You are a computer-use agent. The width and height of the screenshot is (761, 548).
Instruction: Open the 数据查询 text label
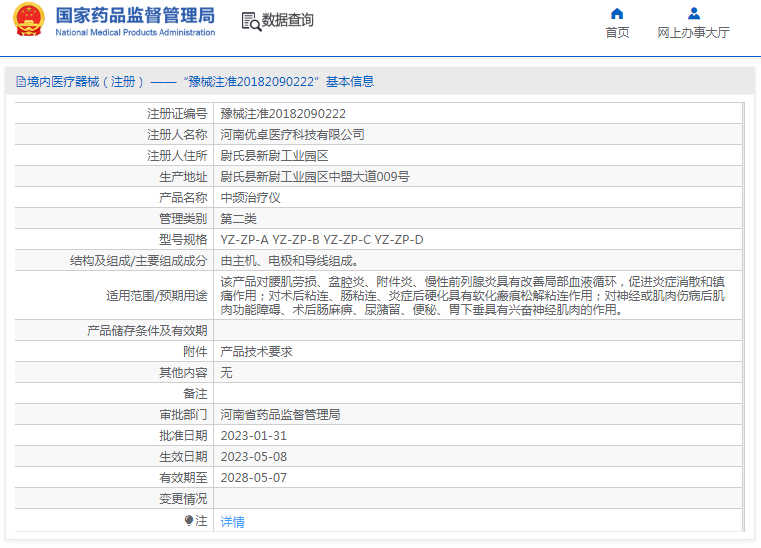tap(288, 21)
